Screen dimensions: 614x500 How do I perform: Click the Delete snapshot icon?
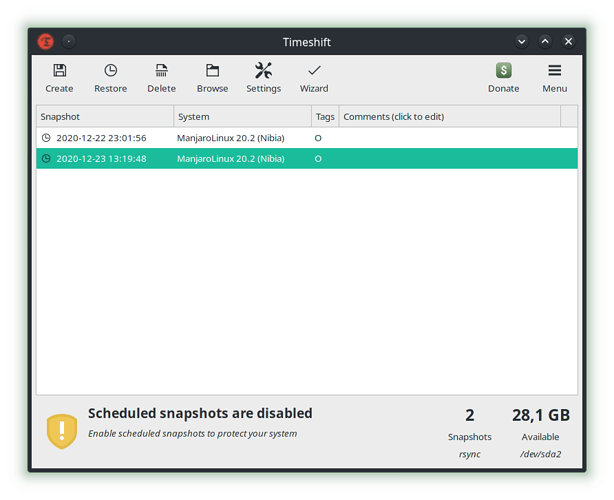pos(161,71)
